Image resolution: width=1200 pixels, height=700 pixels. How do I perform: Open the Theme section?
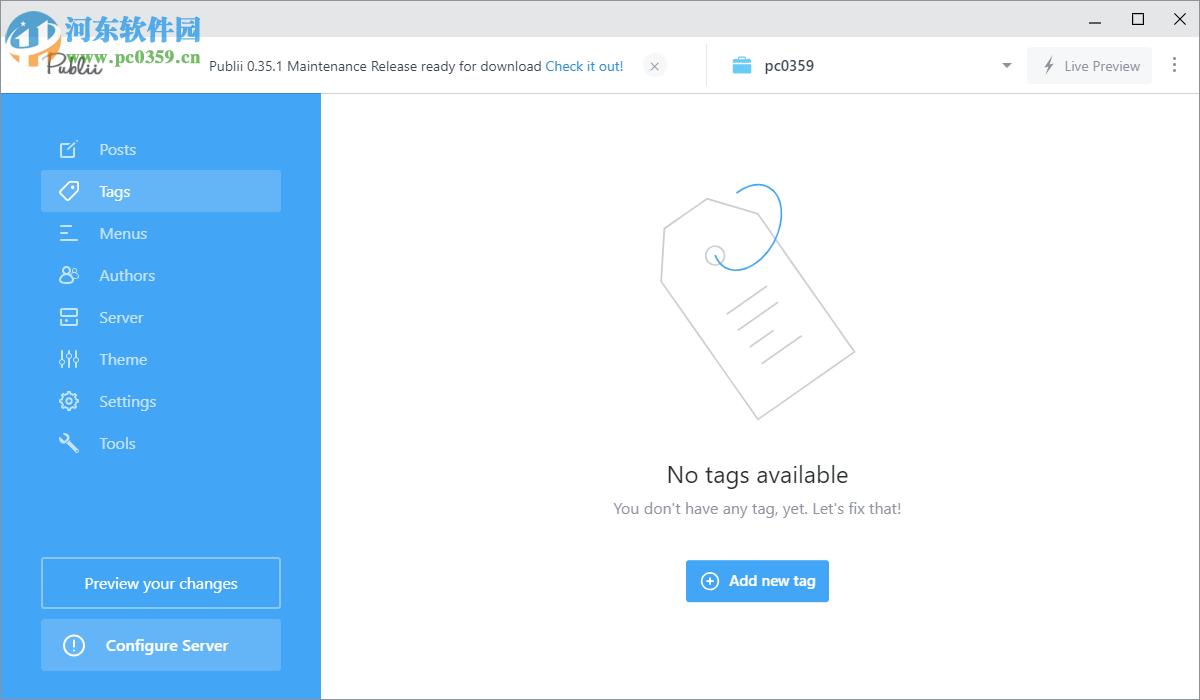161,359
